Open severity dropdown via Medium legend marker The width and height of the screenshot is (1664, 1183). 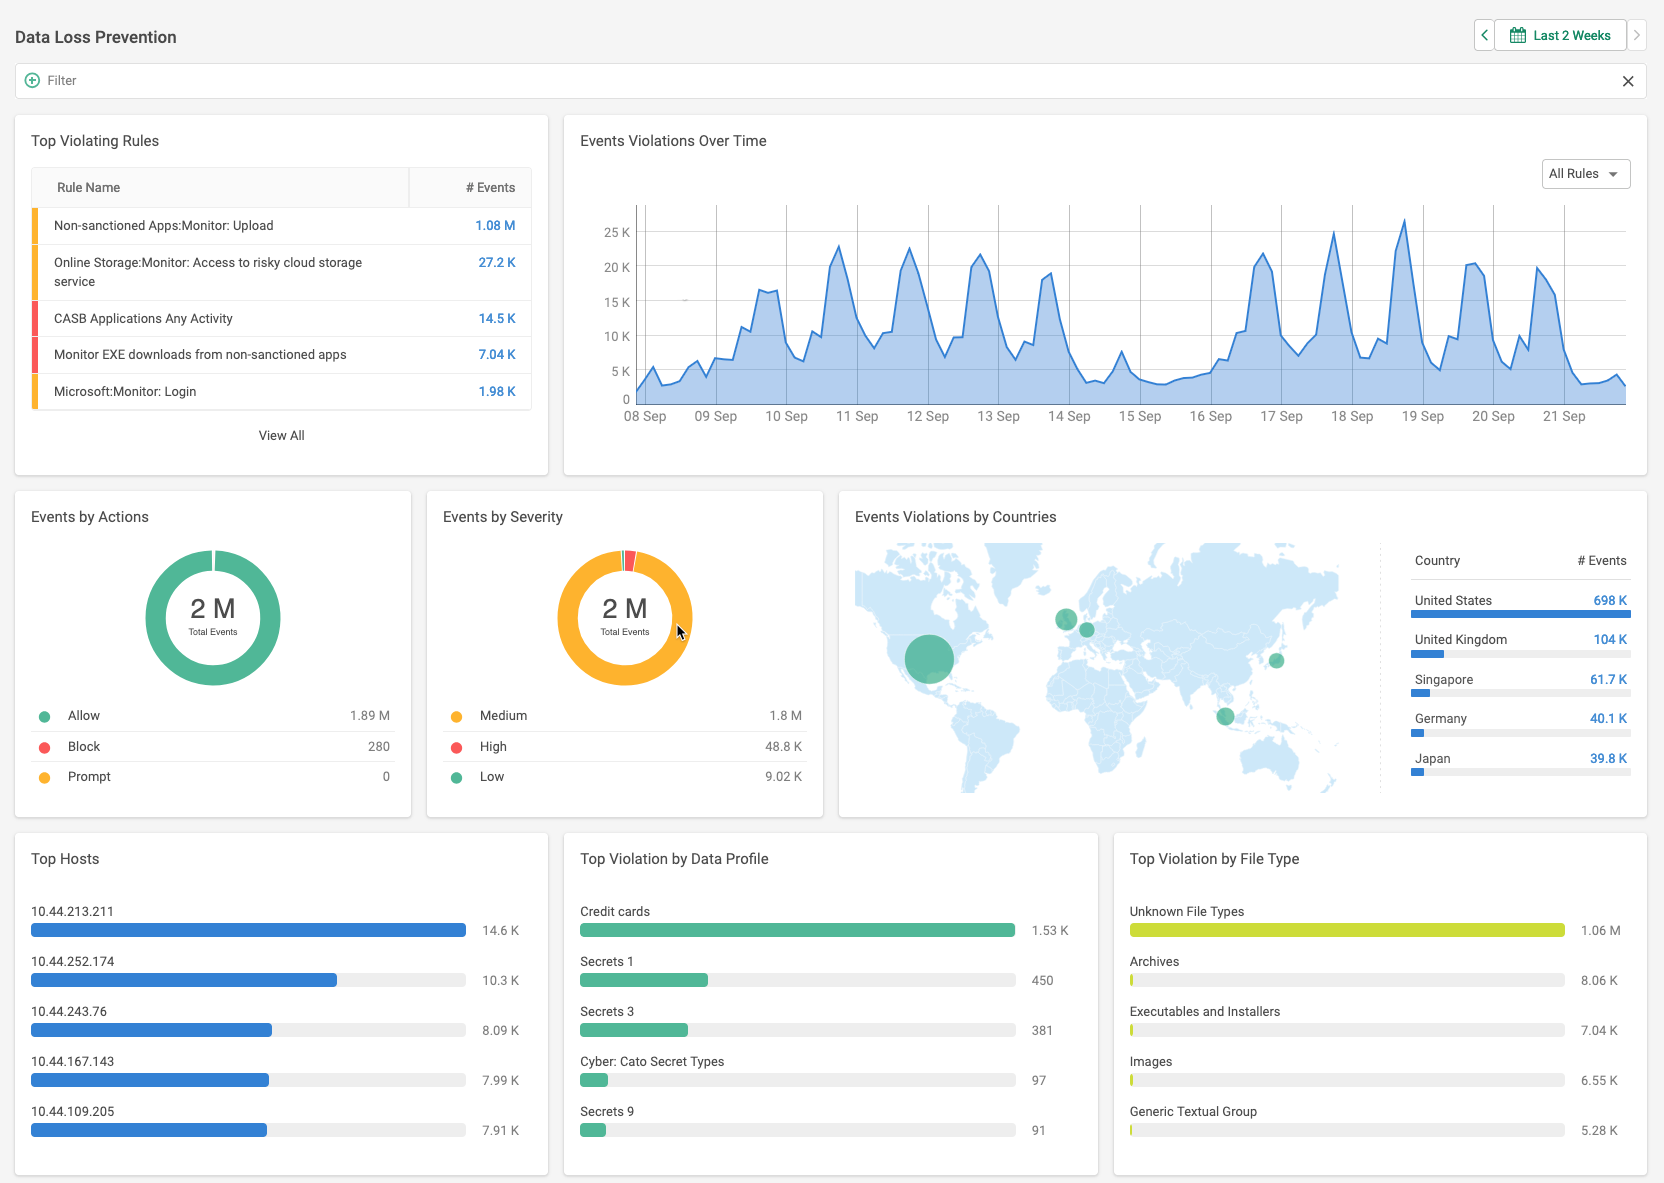click(457, 716)
